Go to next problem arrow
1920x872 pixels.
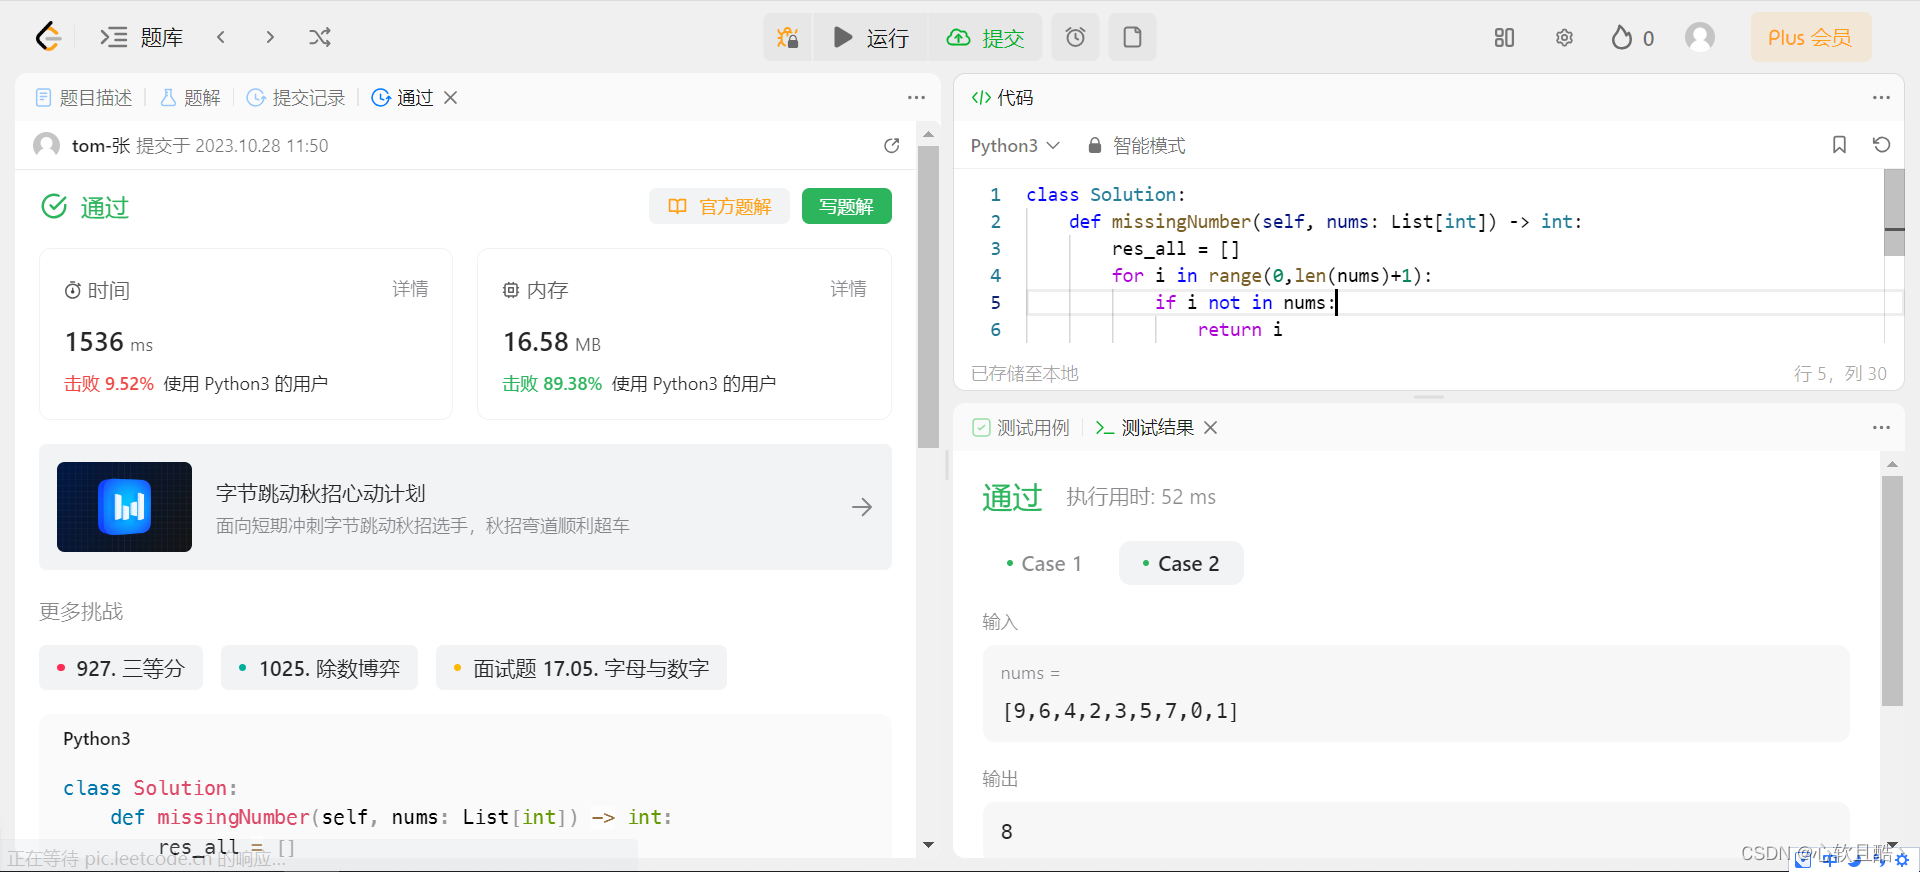pos(270,37)
